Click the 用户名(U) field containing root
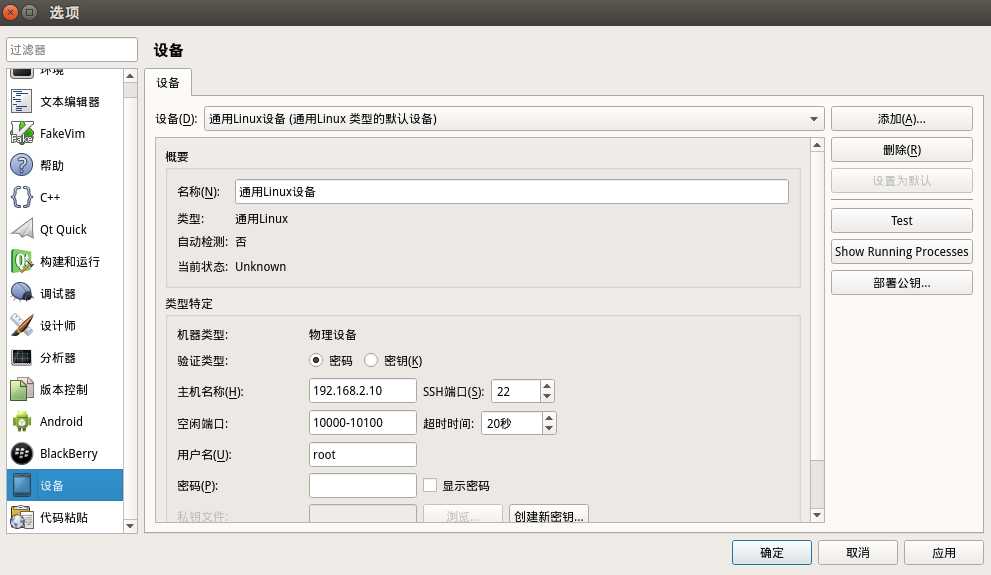Viewport: 991px width, 575px height. [362, 454]
